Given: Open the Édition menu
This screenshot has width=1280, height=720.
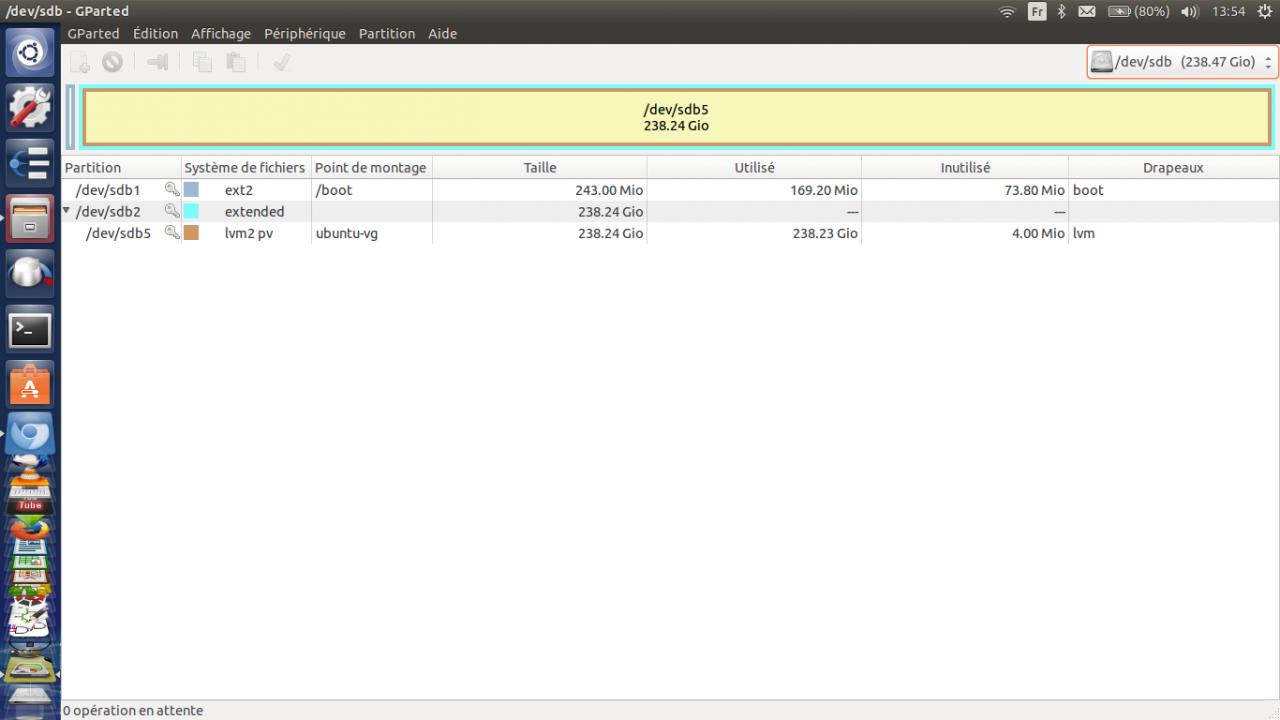Looking at the screenshot, I should [x=155, y=33].
